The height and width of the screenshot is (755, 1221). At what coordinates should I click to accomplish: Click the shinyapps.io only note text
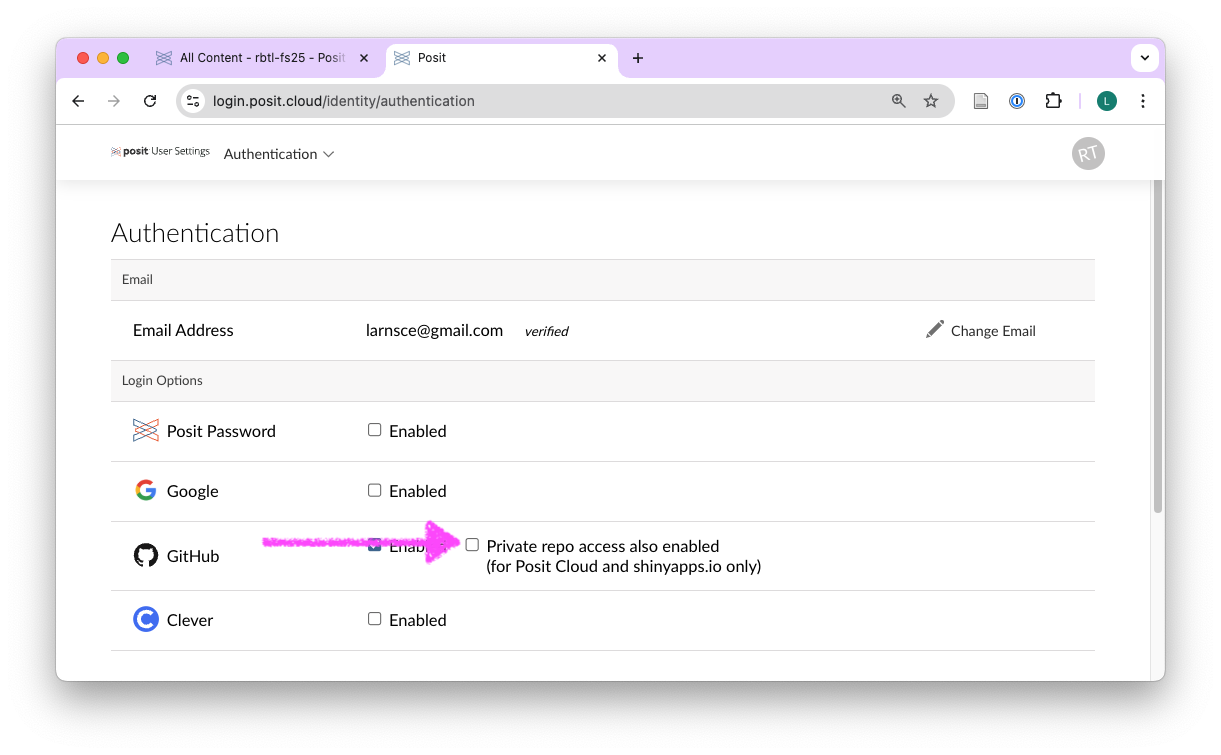tap(624, 567)
